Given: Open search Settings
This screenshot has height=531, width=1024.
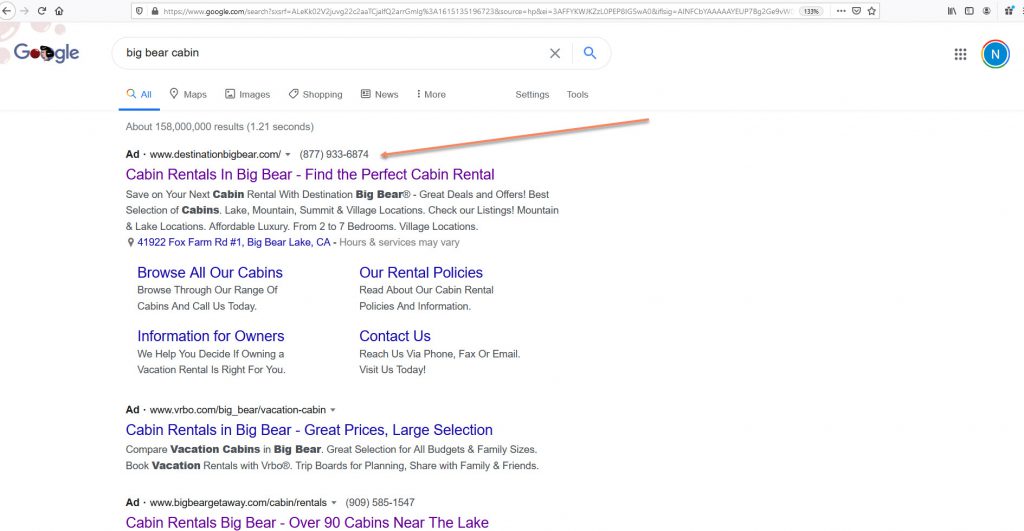Looking at the screenshot, I should coord(532,94).
